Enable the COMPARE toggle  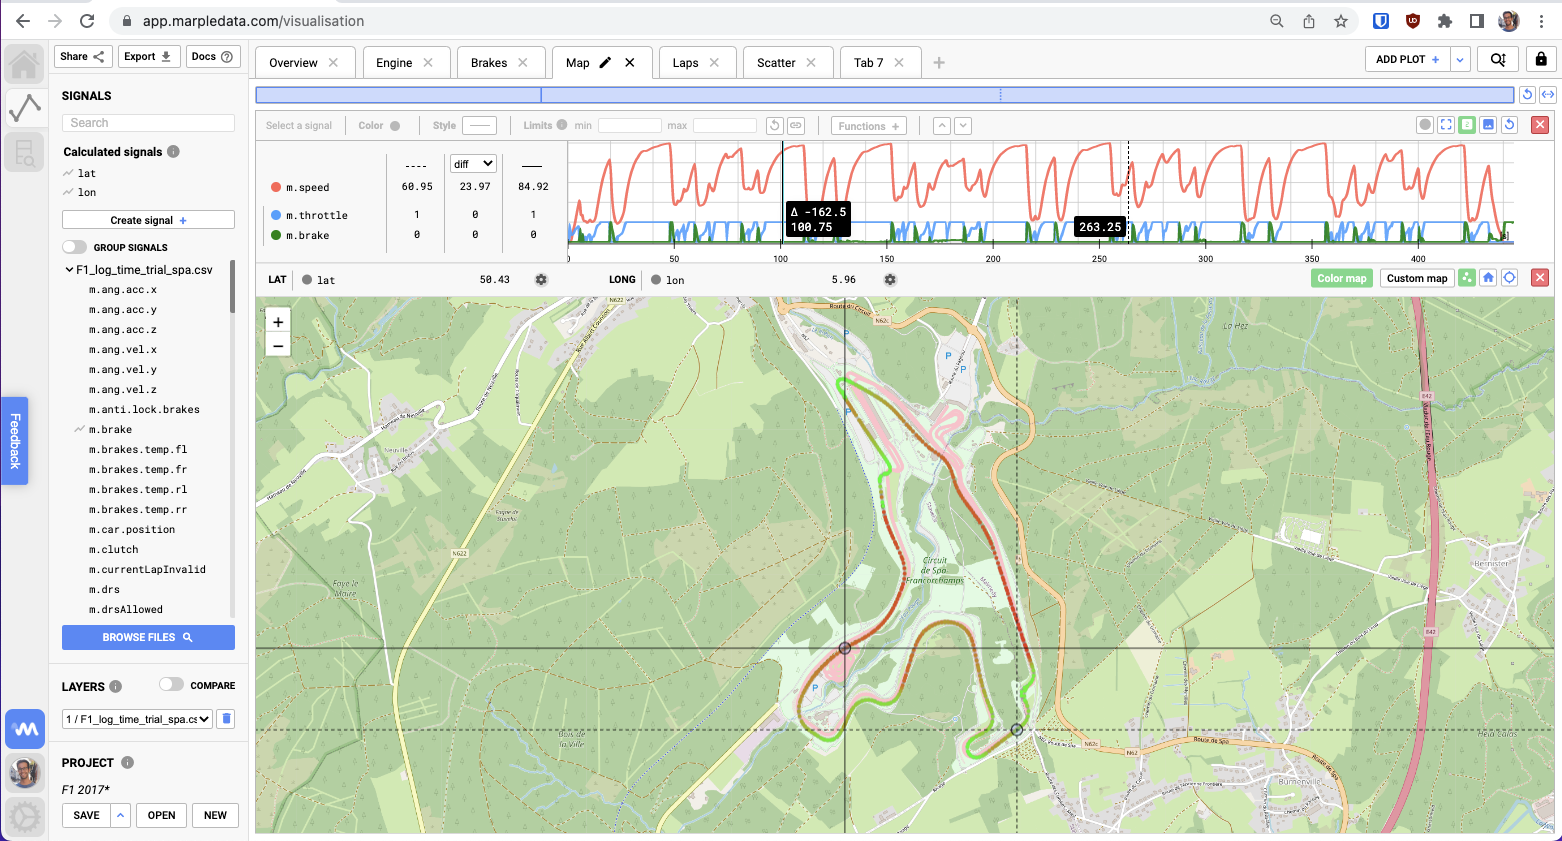pyautogui.click(x=172, y=685)
